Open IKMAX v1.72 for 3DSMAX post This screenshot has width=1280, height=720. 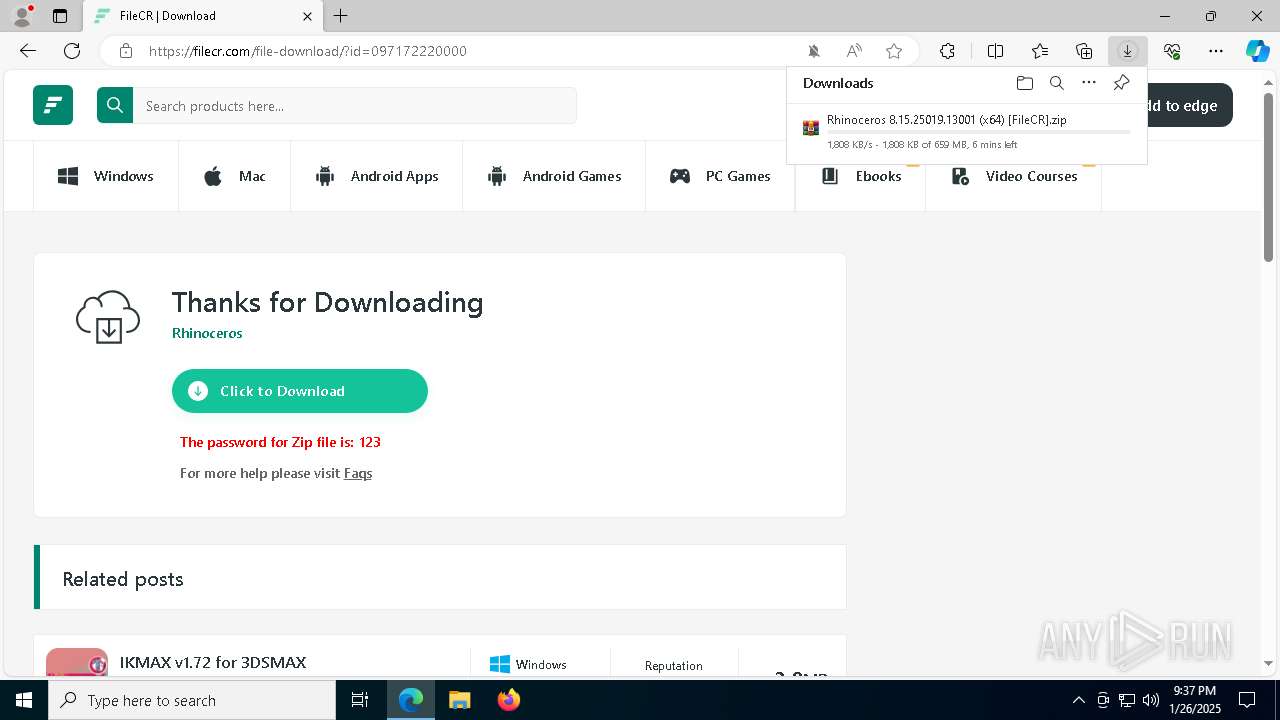click(x=213, y=662)
